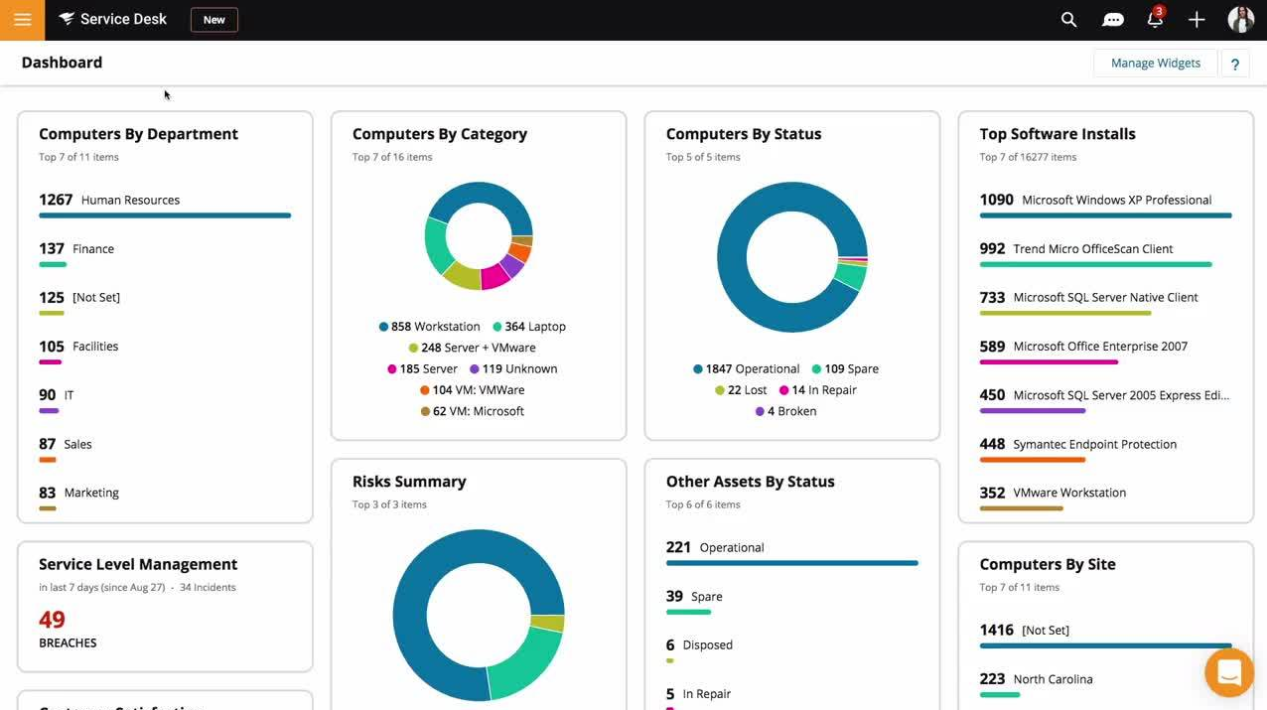Image resolution: width=1267 pixels, height=710 pixels.
Task: Click the Computers By Department widget title
Action: point(138,134)
